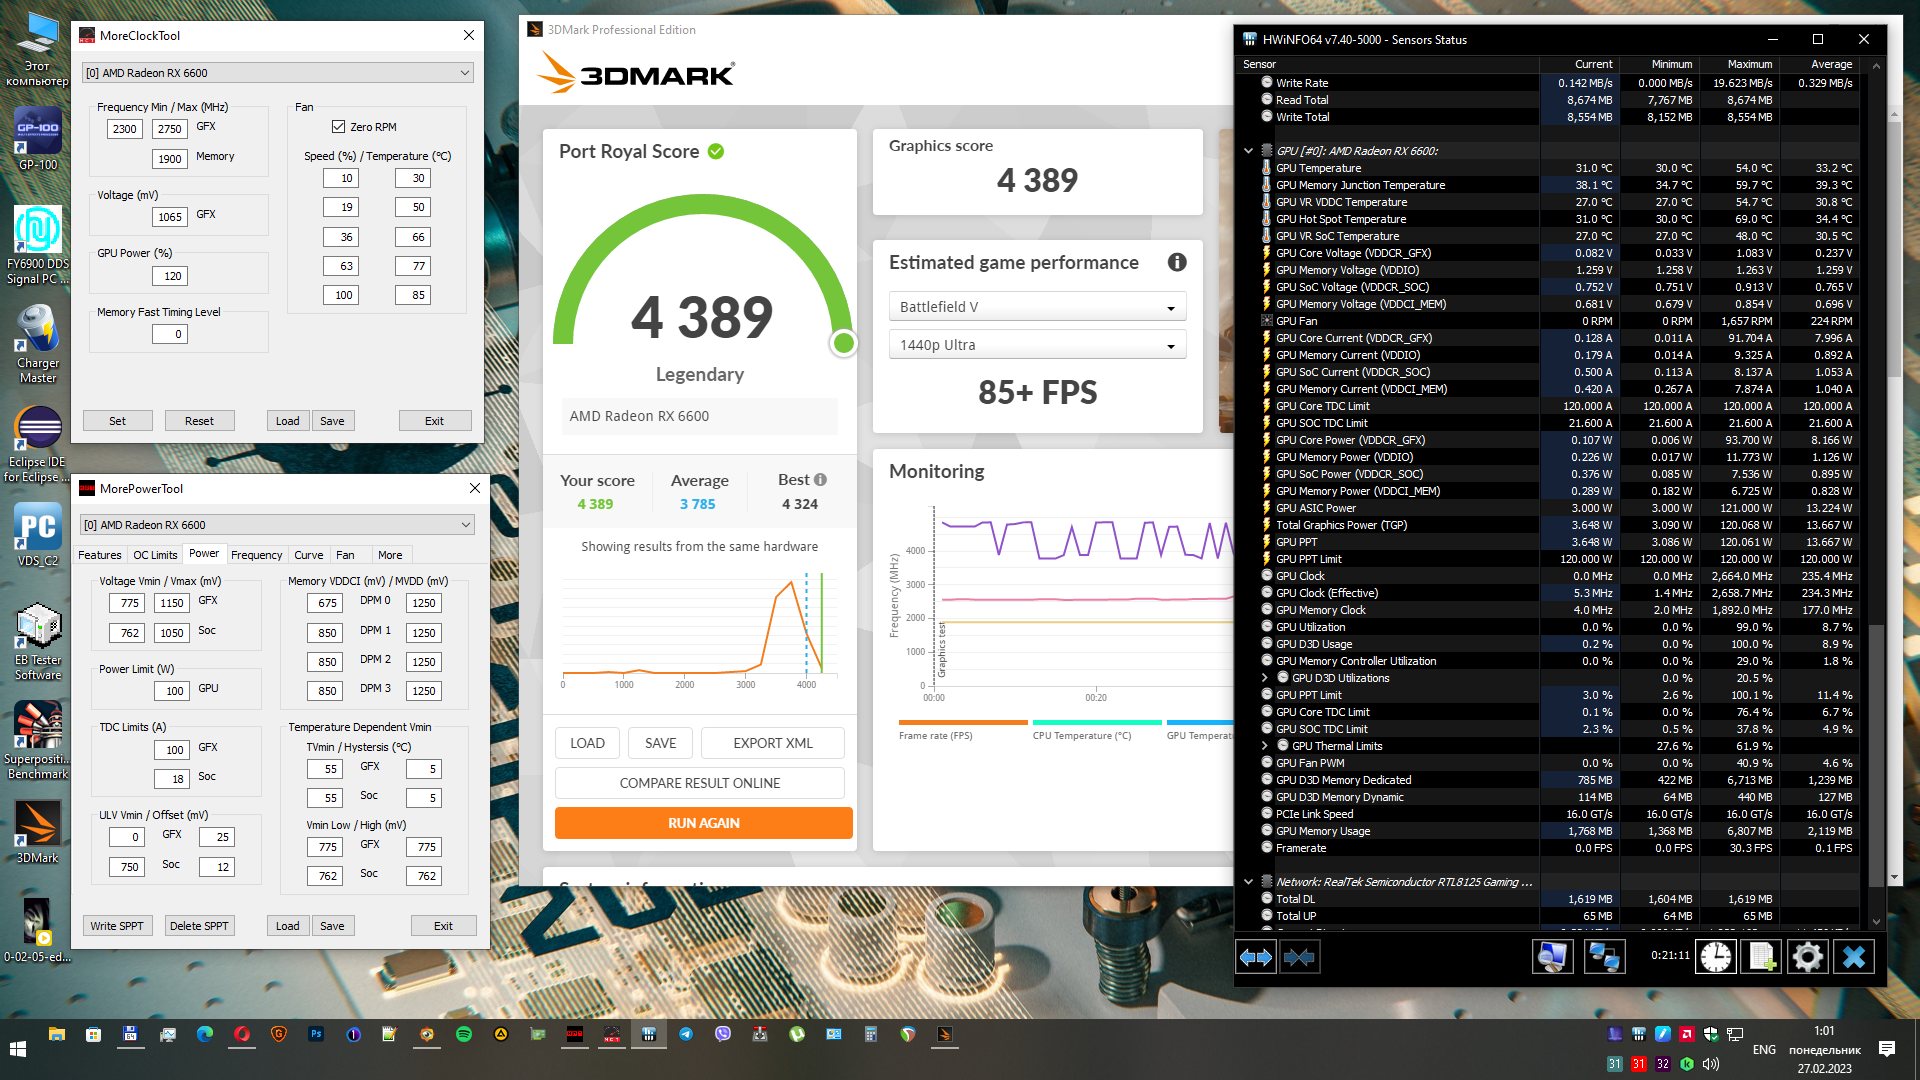The width and height of the screenshot is (1920, 1080).
Task: Expand GPU D3D Utilizations tree item
Action: click(x=1265, y=678)
